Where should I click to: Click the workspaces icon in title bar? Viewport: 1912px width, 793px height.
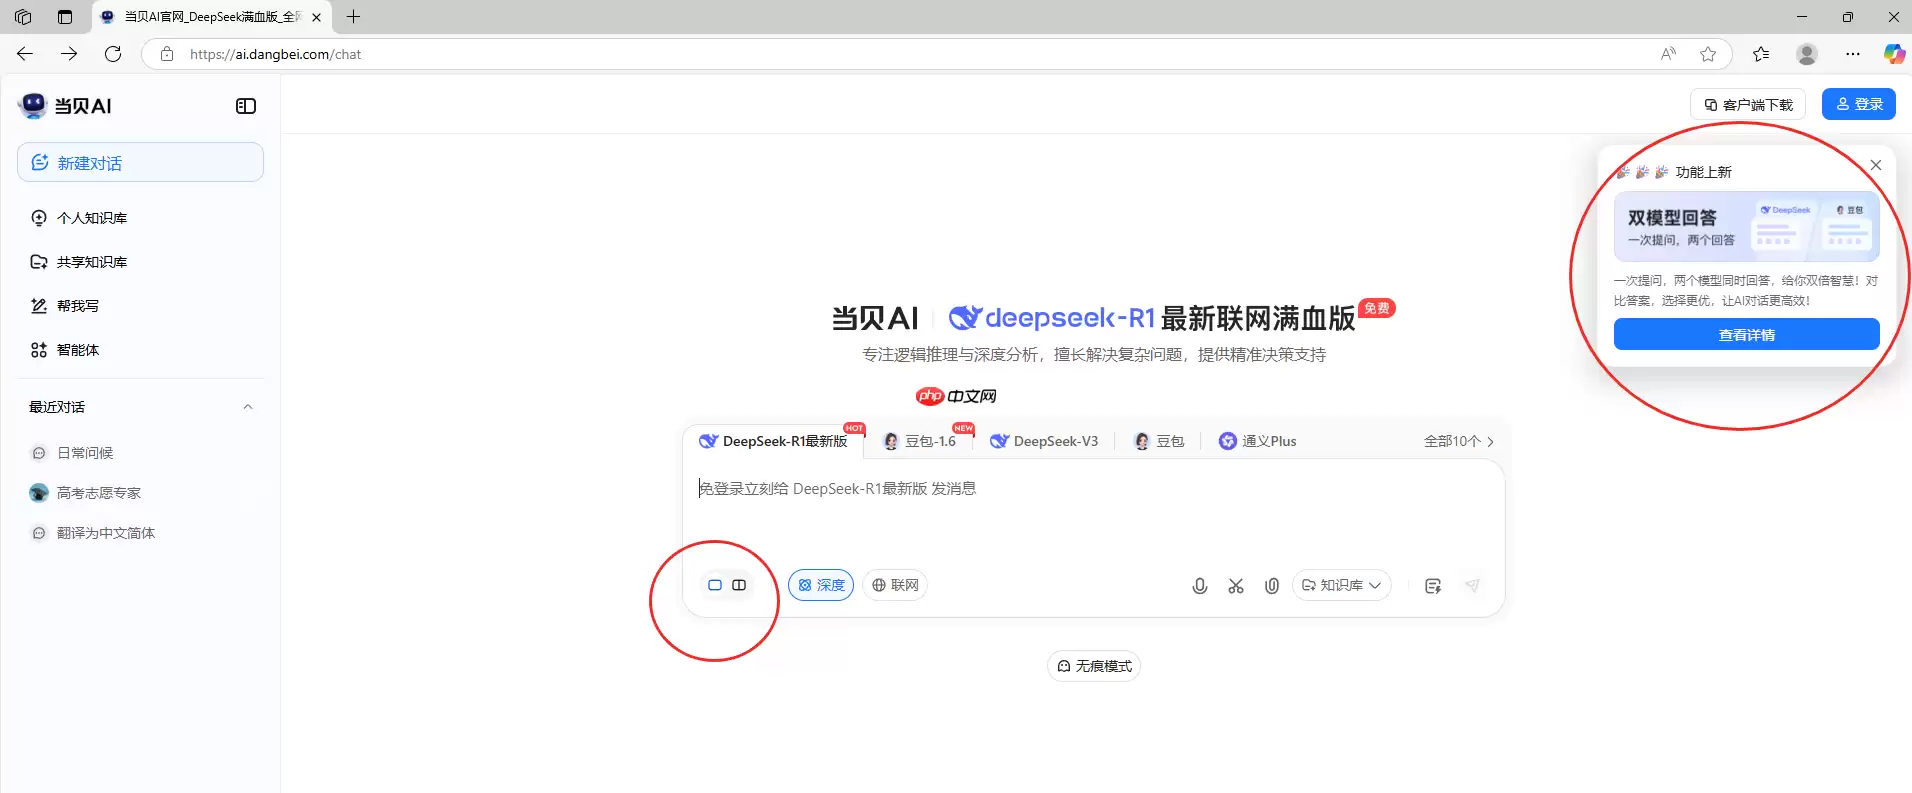(x=23, y=17)
